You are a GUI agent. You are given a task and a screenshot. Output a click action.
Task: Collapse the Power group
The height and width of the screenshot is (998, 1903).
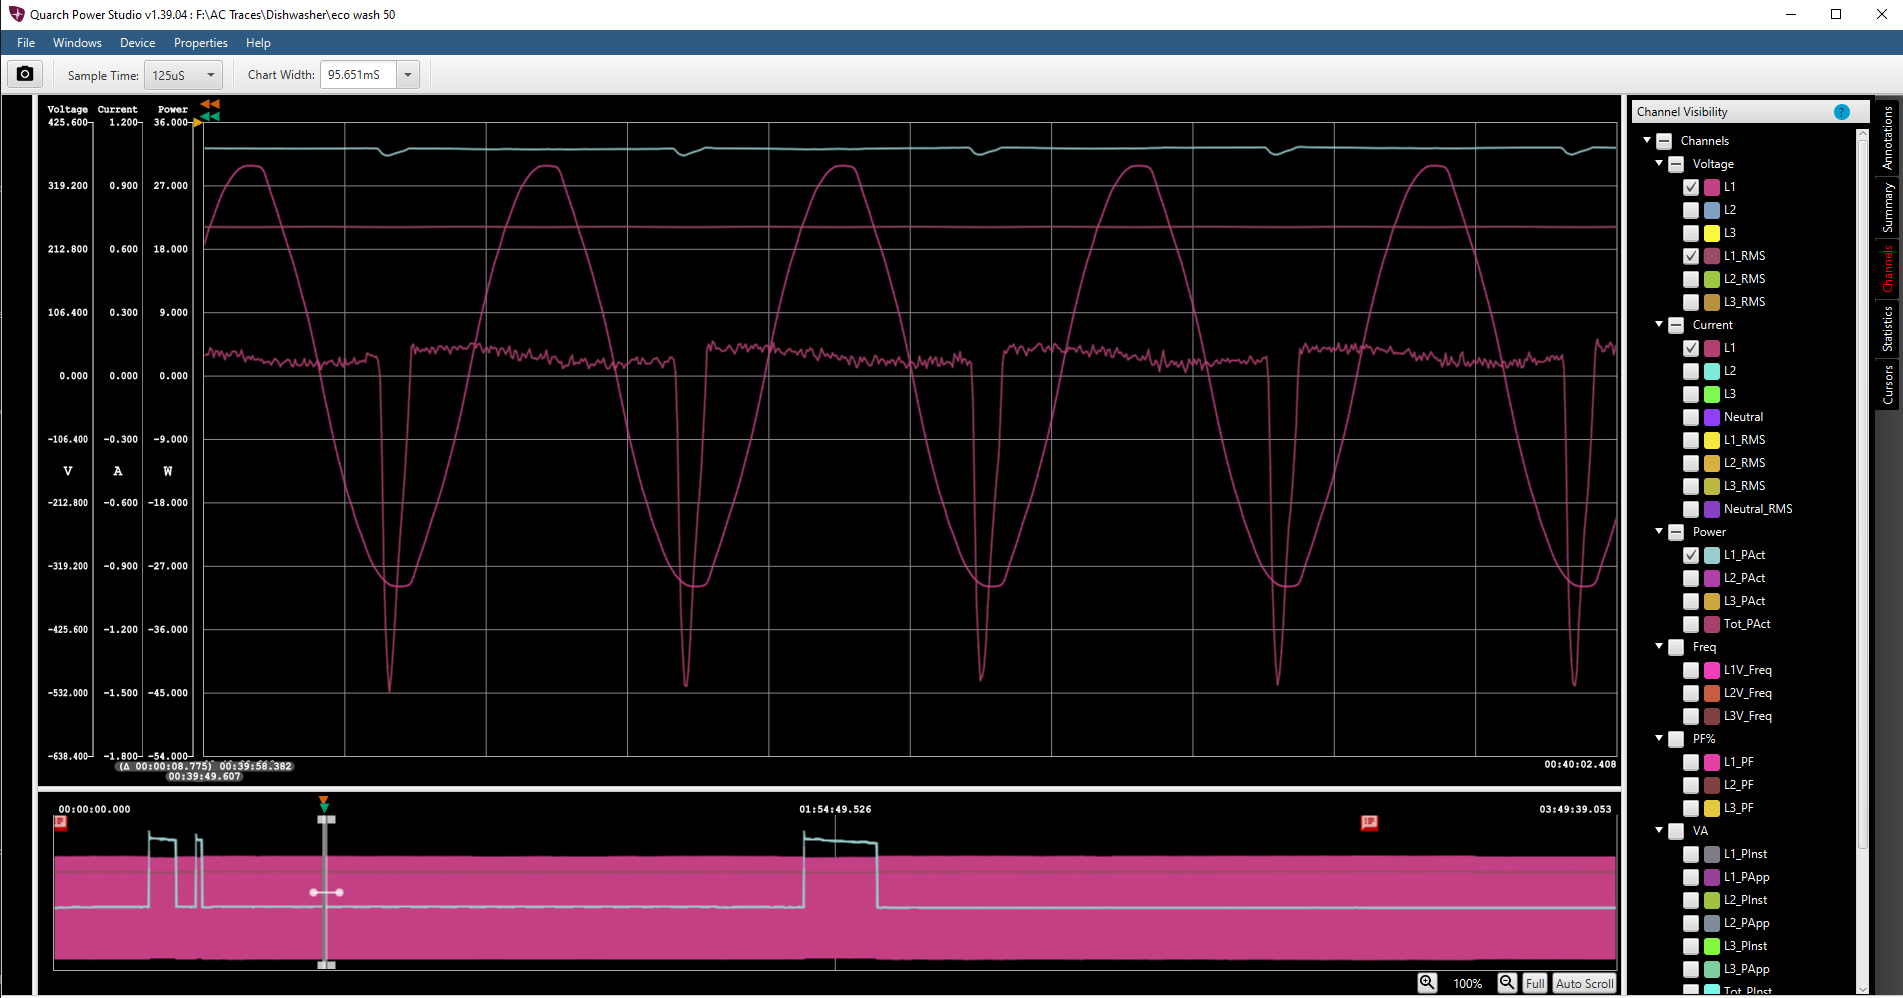point(1659,531)
